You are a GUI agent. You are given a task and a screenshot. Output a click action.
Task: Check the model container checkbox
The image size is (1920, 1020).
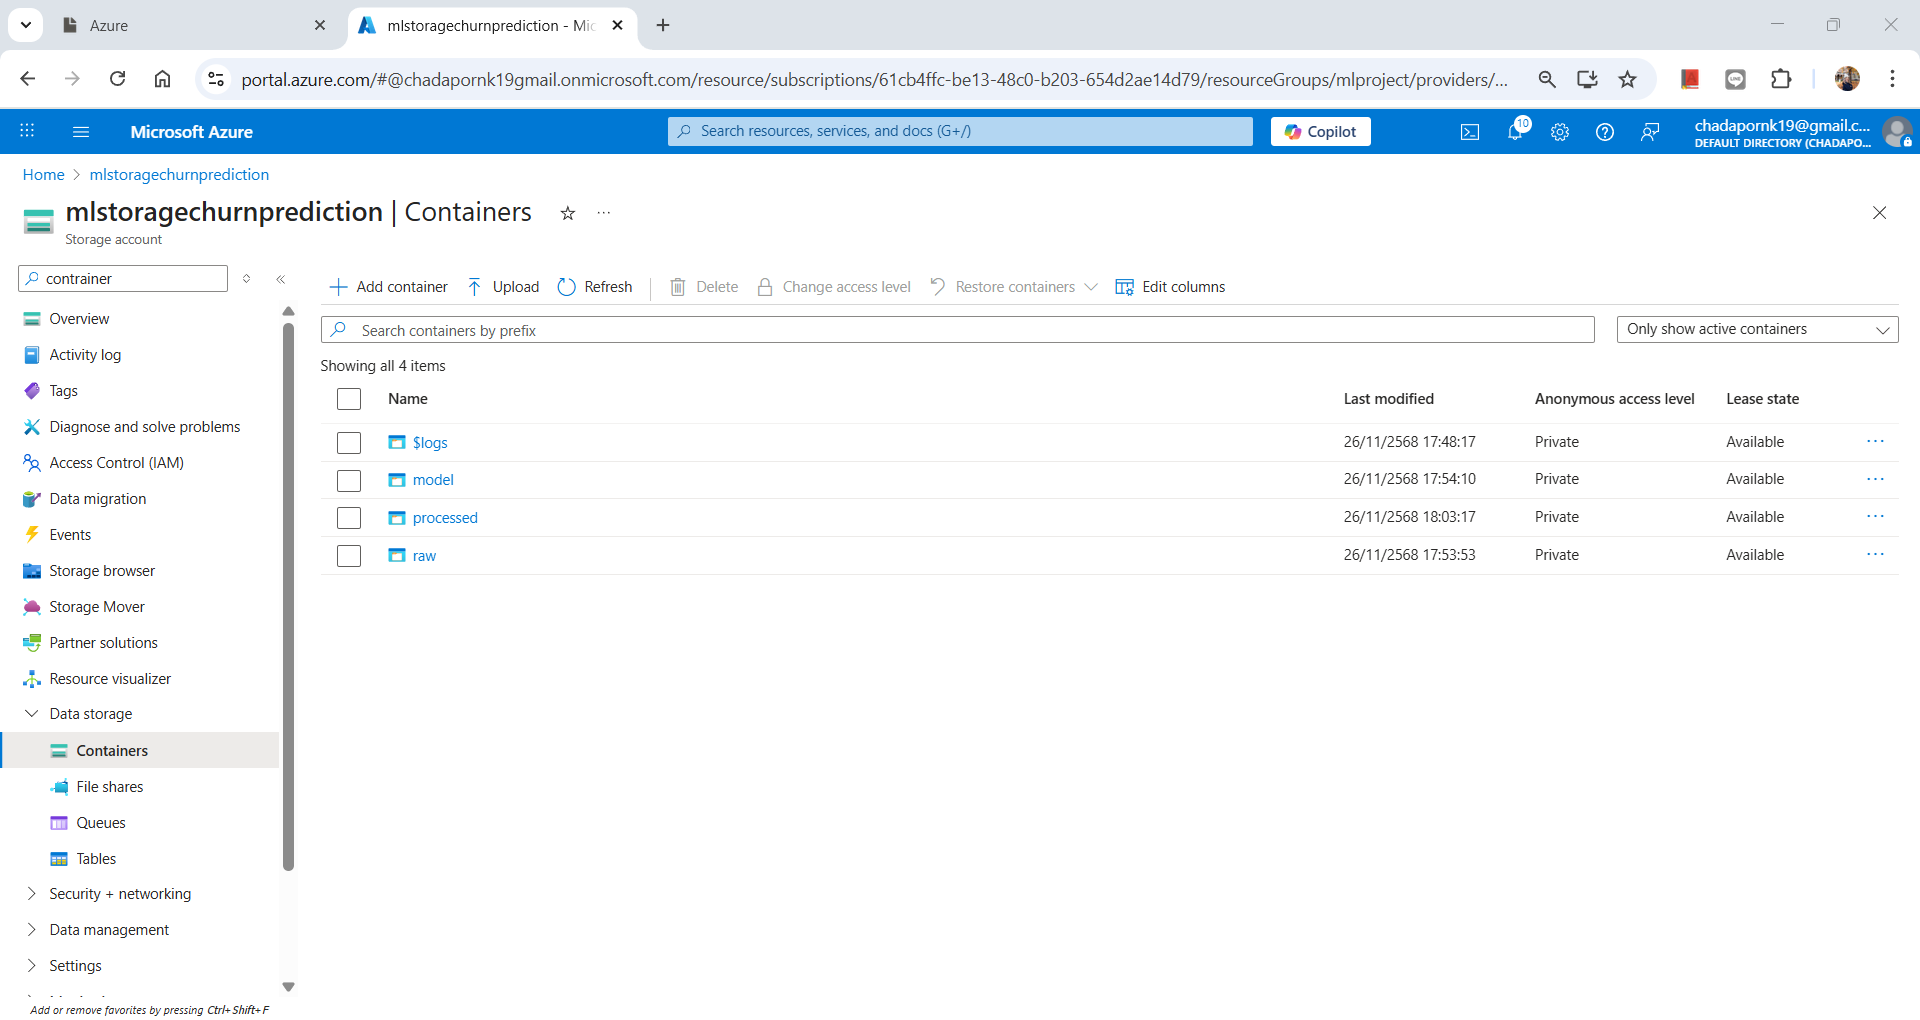click(x=349, y=480)
